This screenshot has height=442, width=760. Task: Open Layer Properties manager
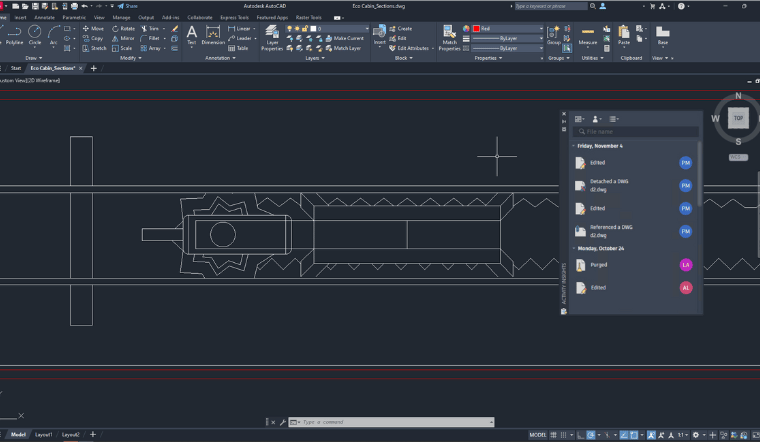point(272,38)
